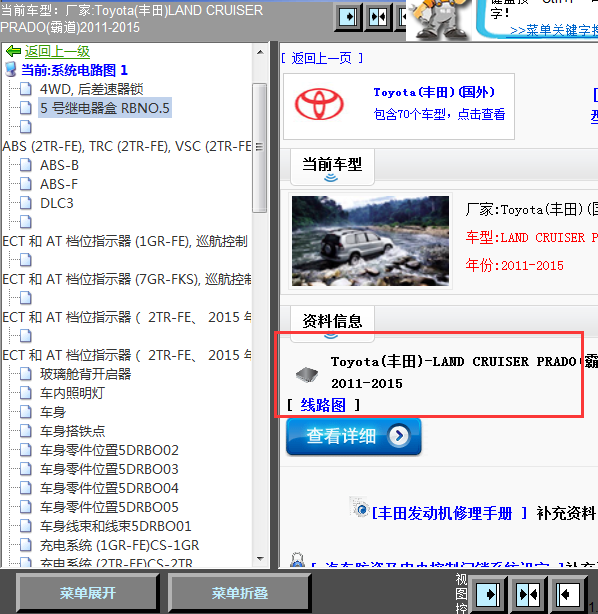Screen dimensions: 598x614
Task: Click ECT 和 AT 档位指示器 (7GR-FKS) entry
Action: (127, 279)
